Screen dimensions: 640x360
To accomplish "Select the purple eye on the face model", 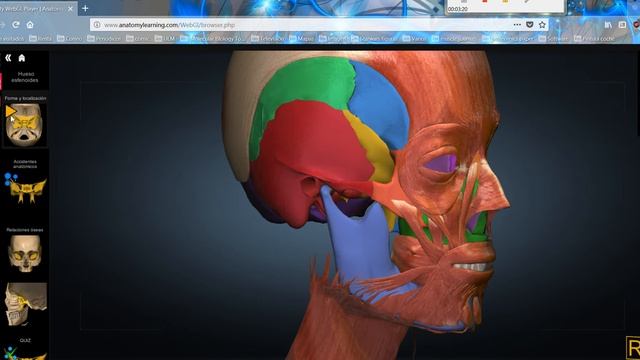I will [442, 163].
